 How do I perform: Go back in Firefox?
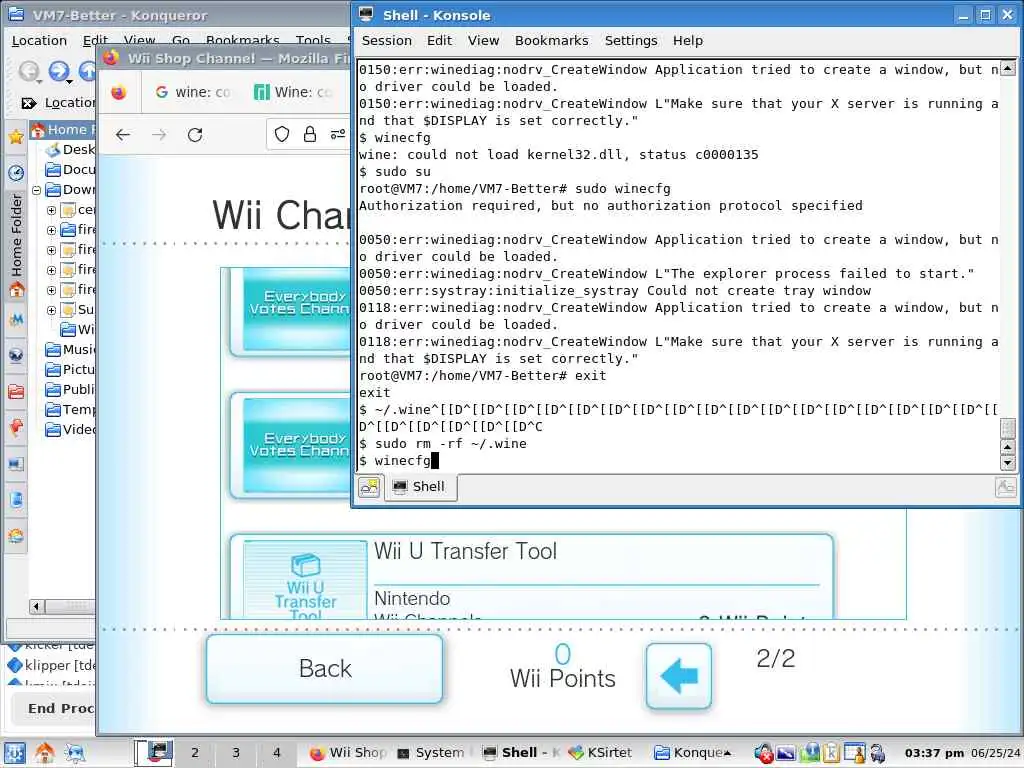[123, 135]
